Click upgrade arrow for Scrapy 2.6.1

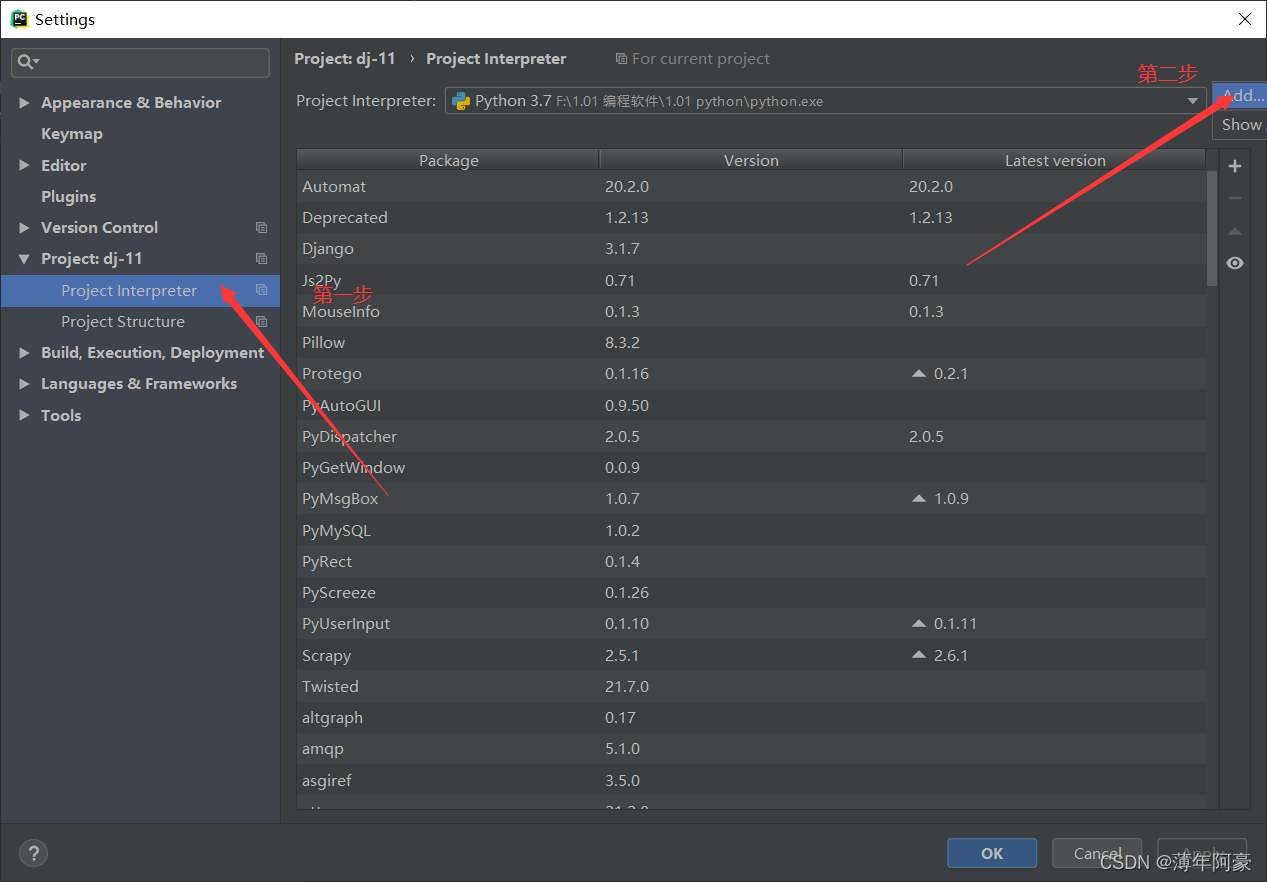tap(919, 656)
